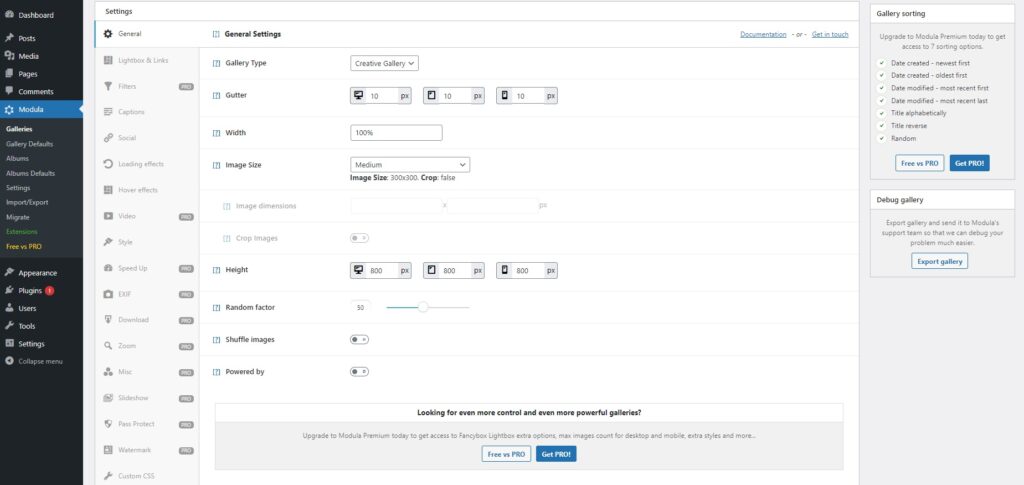Image resolution: width=1024 pixels, height=485 pixels.
Task: Click the tablet icon in Gutter row
Action: tap(432, 96)
